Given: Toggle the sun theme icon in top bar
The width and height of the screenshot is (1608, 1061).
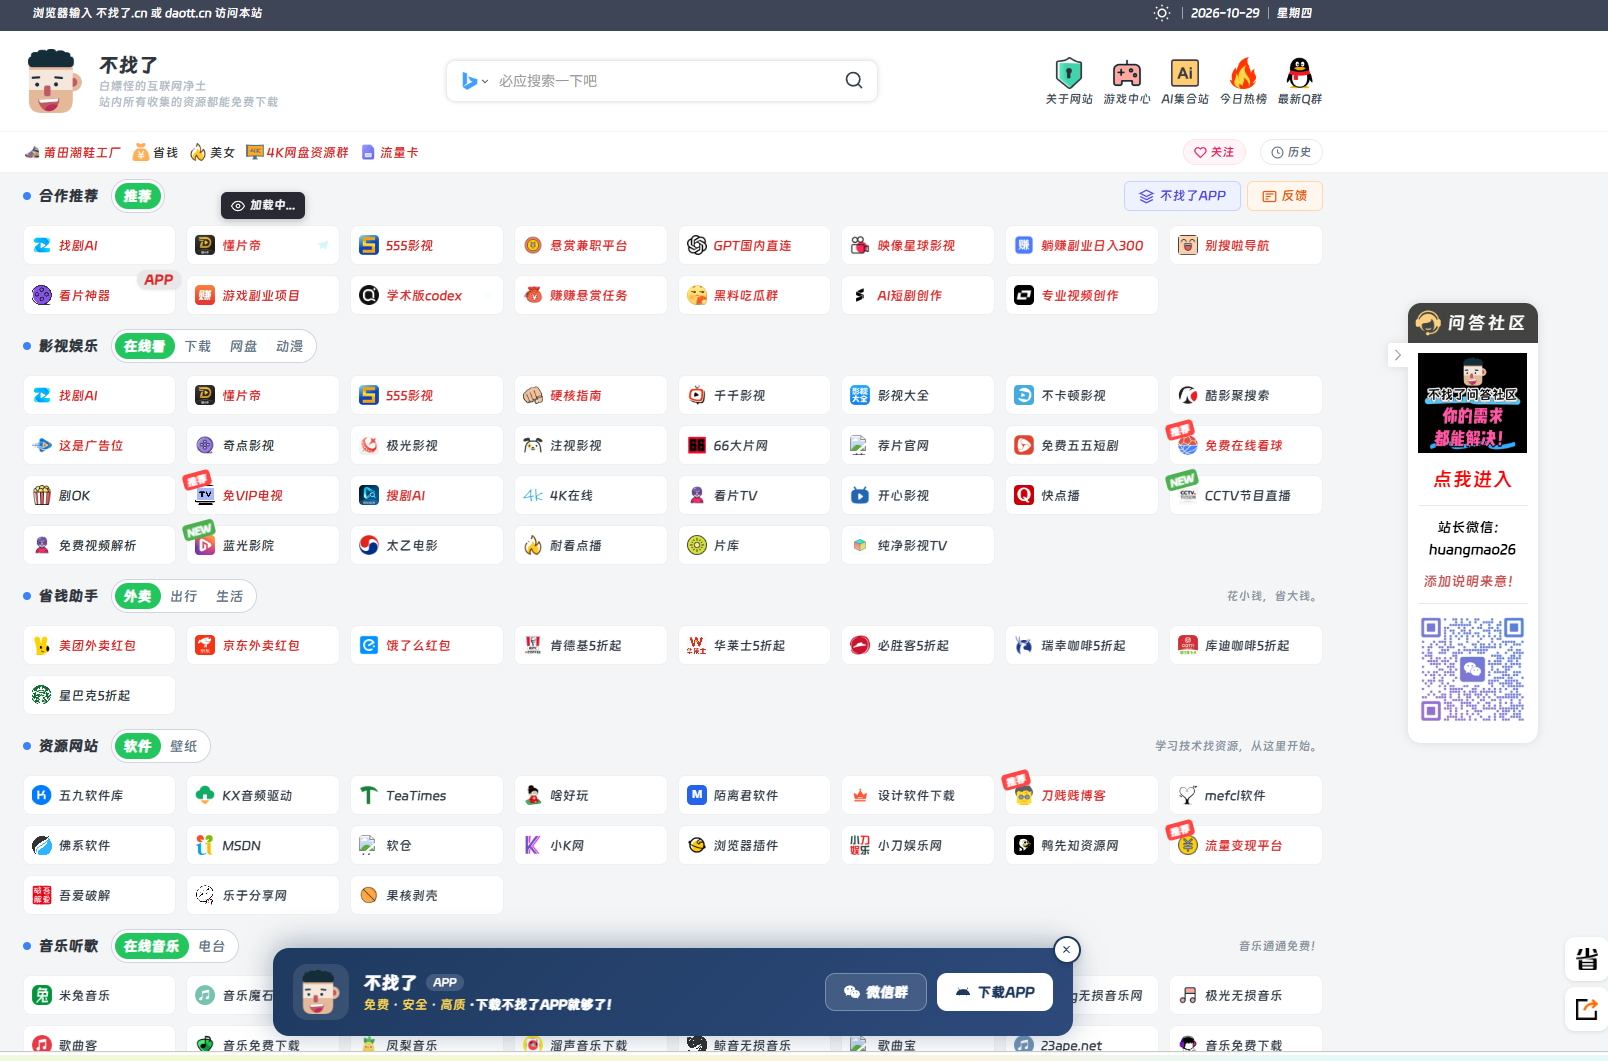Looking at the screenshot, I should [x=1162, y=13].
